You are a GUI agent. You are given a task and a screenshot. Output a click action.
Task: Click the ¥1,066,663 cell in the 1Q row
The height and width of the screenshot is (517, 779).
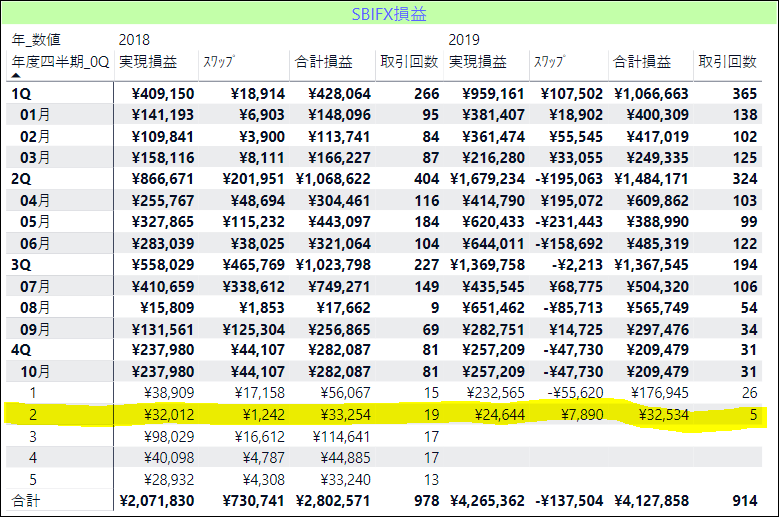pyautogui.click(x=651, y=94)
